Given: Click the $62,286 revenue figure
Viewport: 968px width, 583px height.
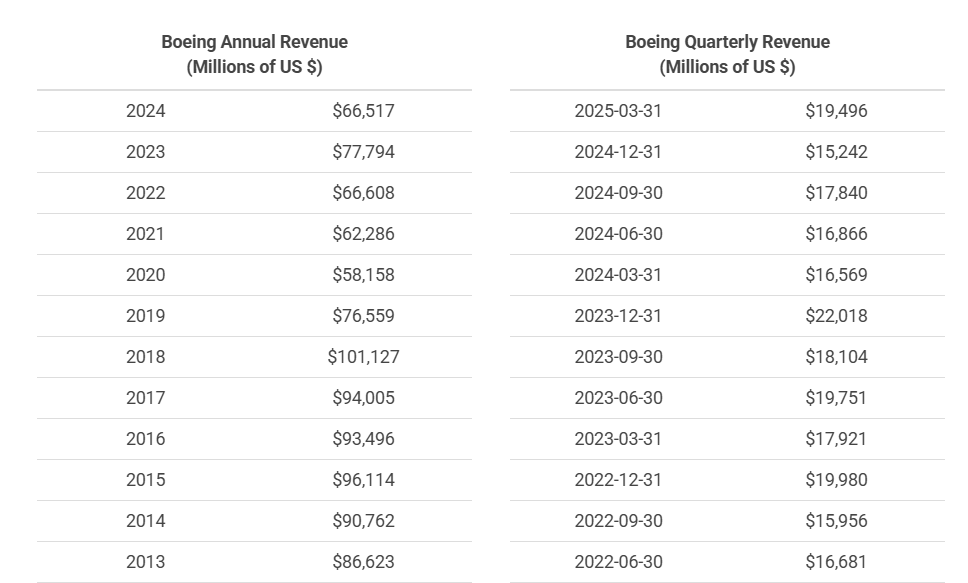Looking at the screenshot, I should [x=363, y=234].
